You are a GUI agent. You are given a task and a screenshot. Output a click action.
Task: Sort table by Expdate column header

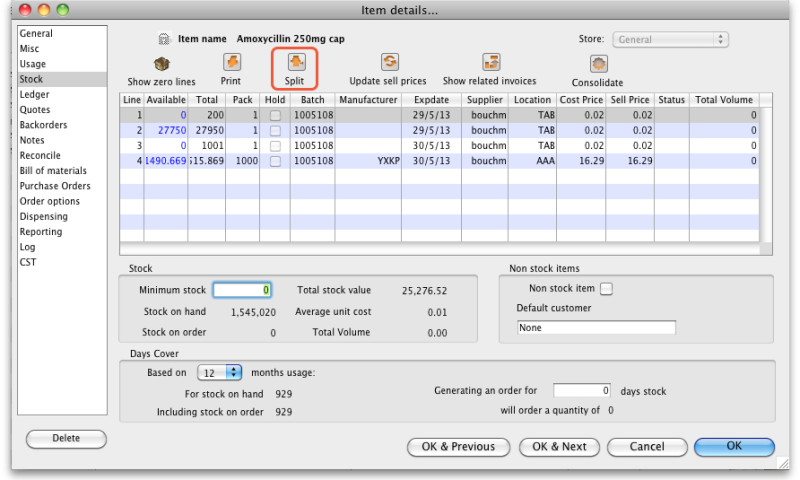[x=431, y=100]
